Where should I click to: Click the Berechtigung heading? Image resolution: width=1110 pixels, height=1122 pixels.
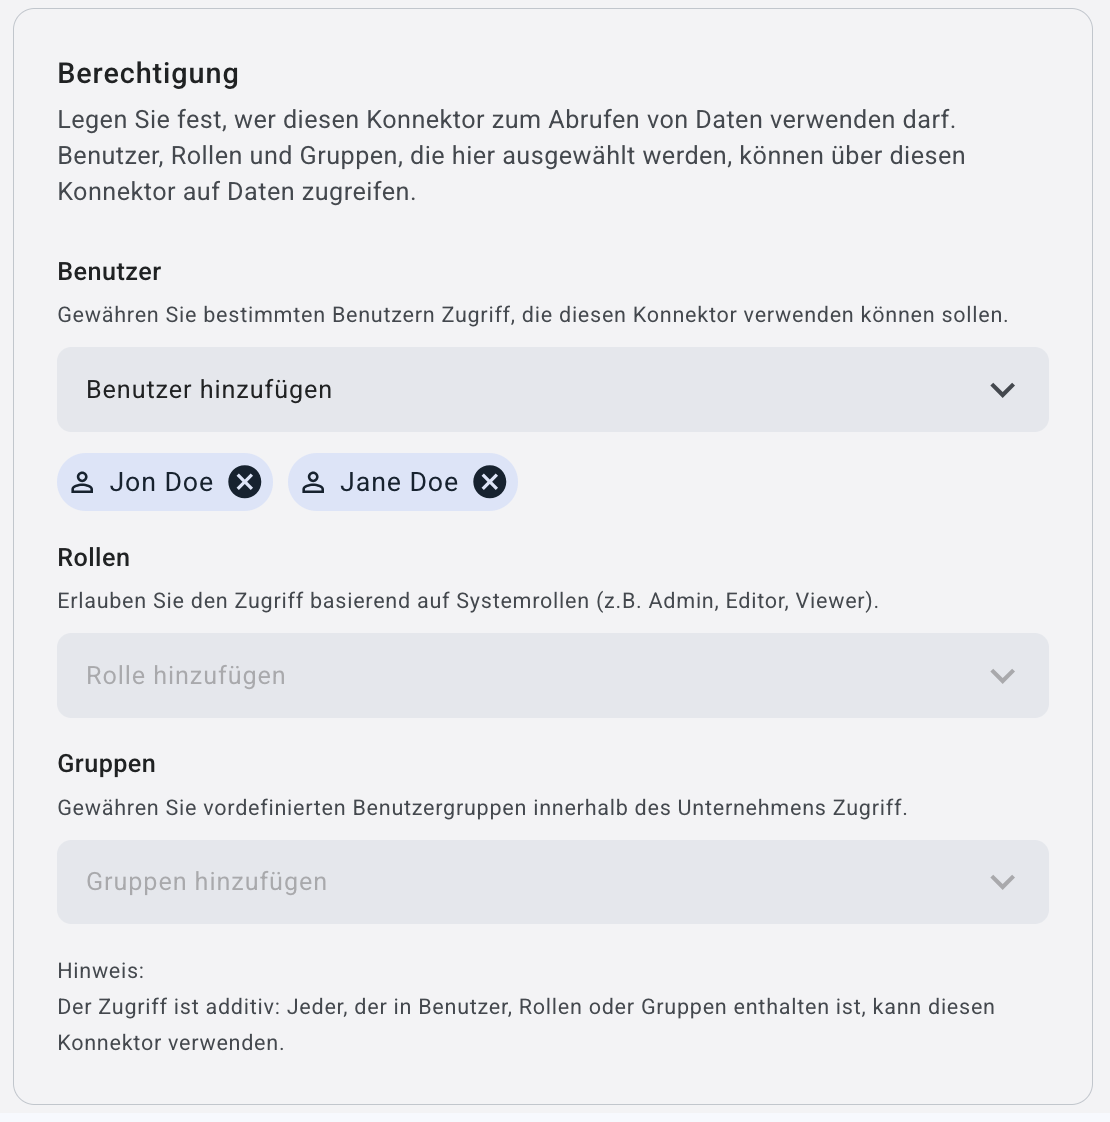click(x=148, y=73)
